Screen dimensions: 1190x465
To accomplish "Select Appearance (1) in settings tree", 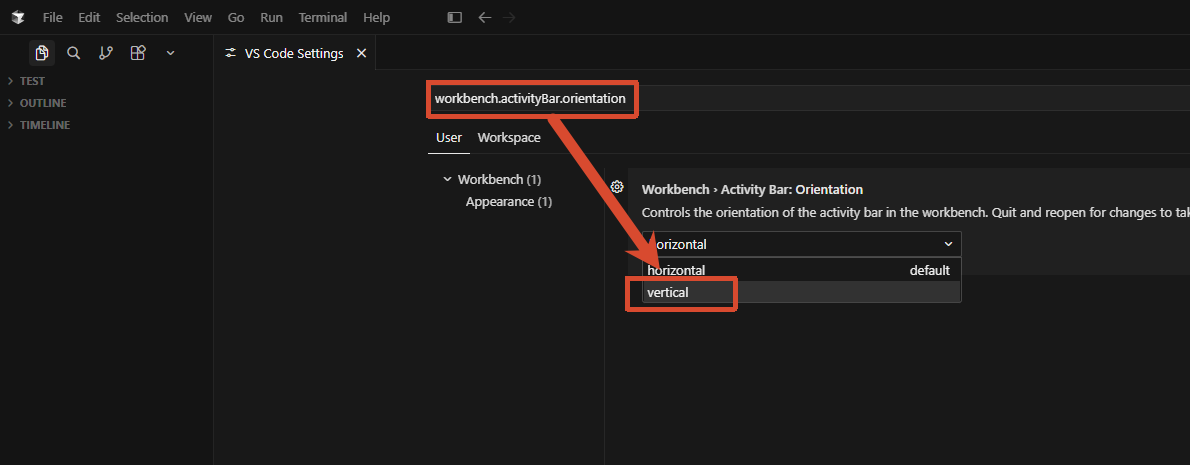I will point(508,203).
